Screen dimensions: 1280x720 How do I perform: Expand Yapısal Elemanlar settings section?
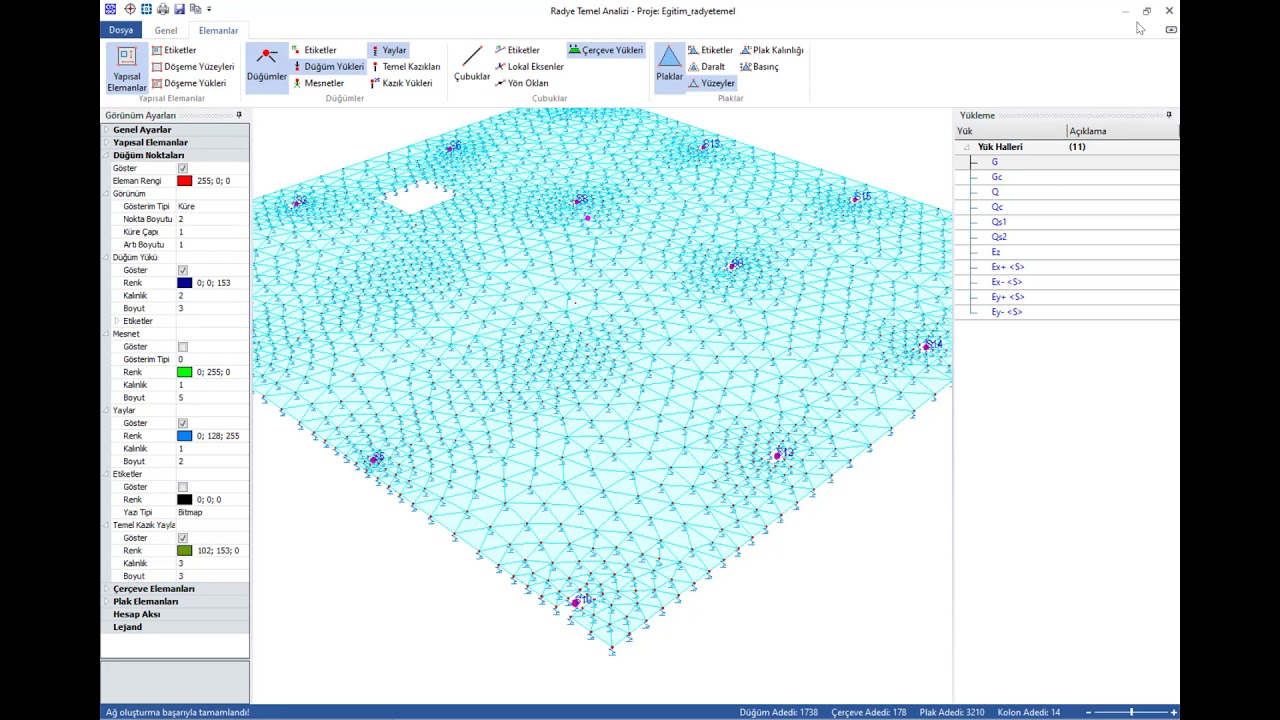107,143
